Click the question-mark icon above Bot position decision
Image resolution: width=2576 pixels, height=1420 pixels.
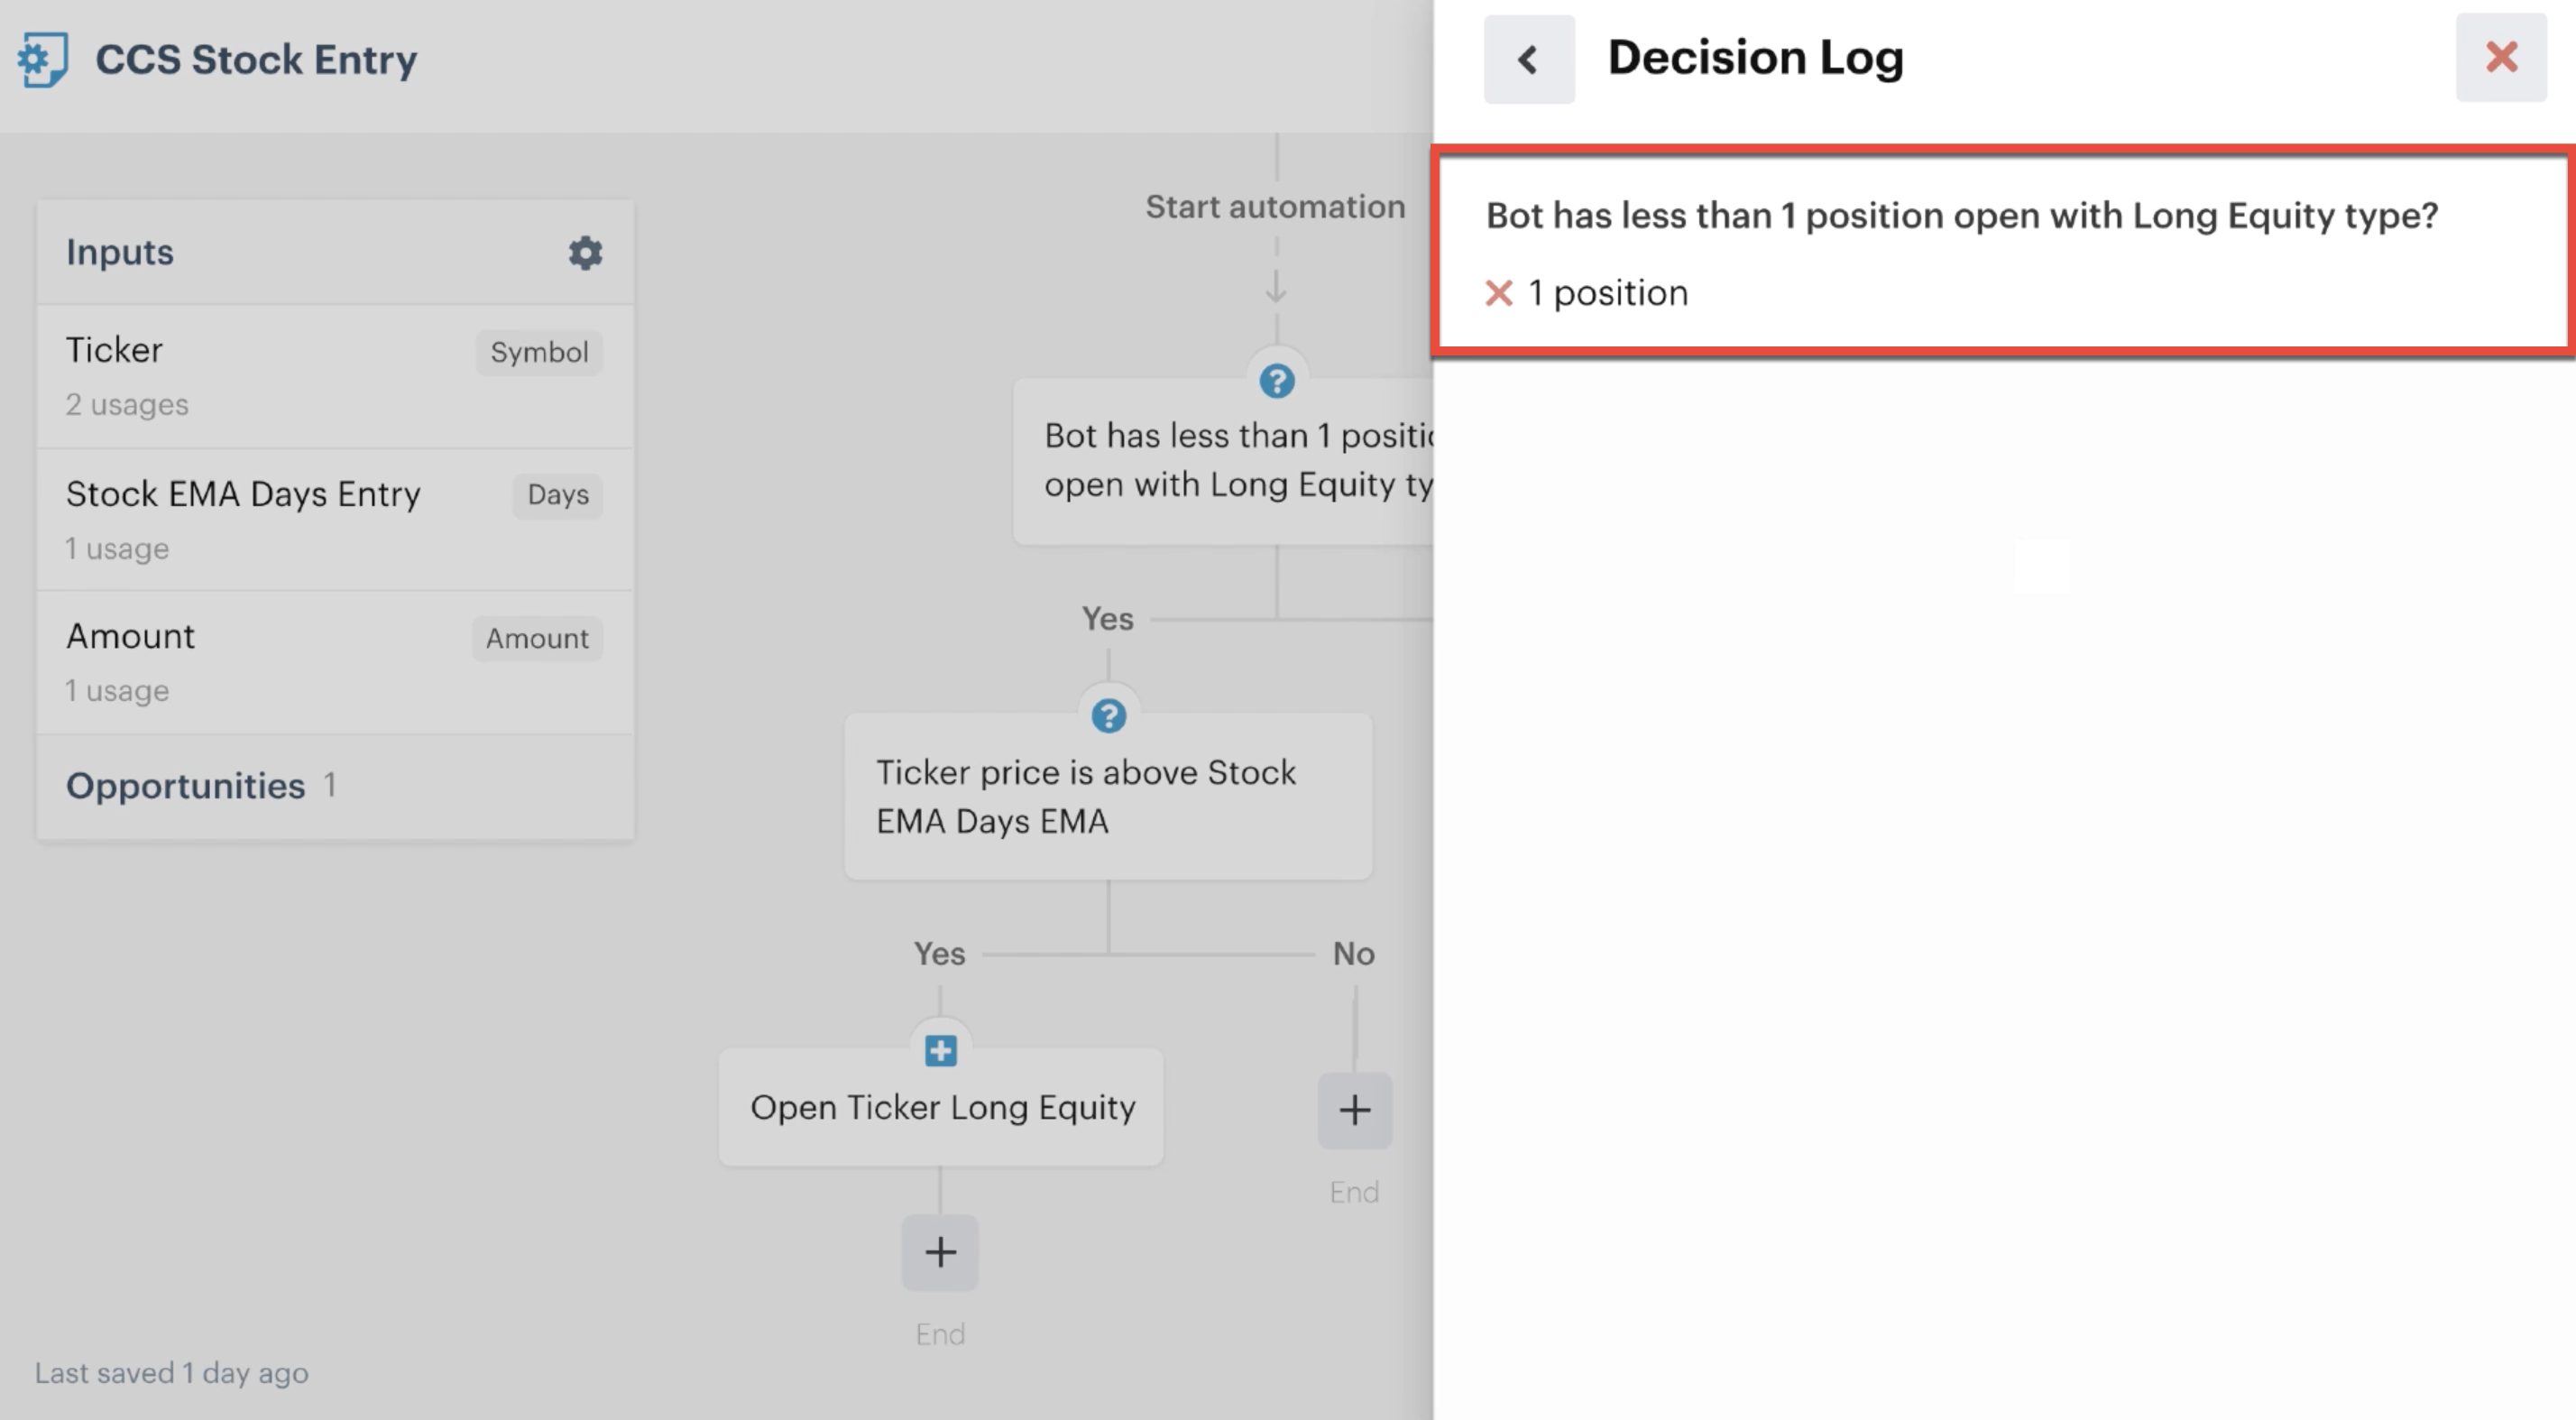(x=1277, y=381)
